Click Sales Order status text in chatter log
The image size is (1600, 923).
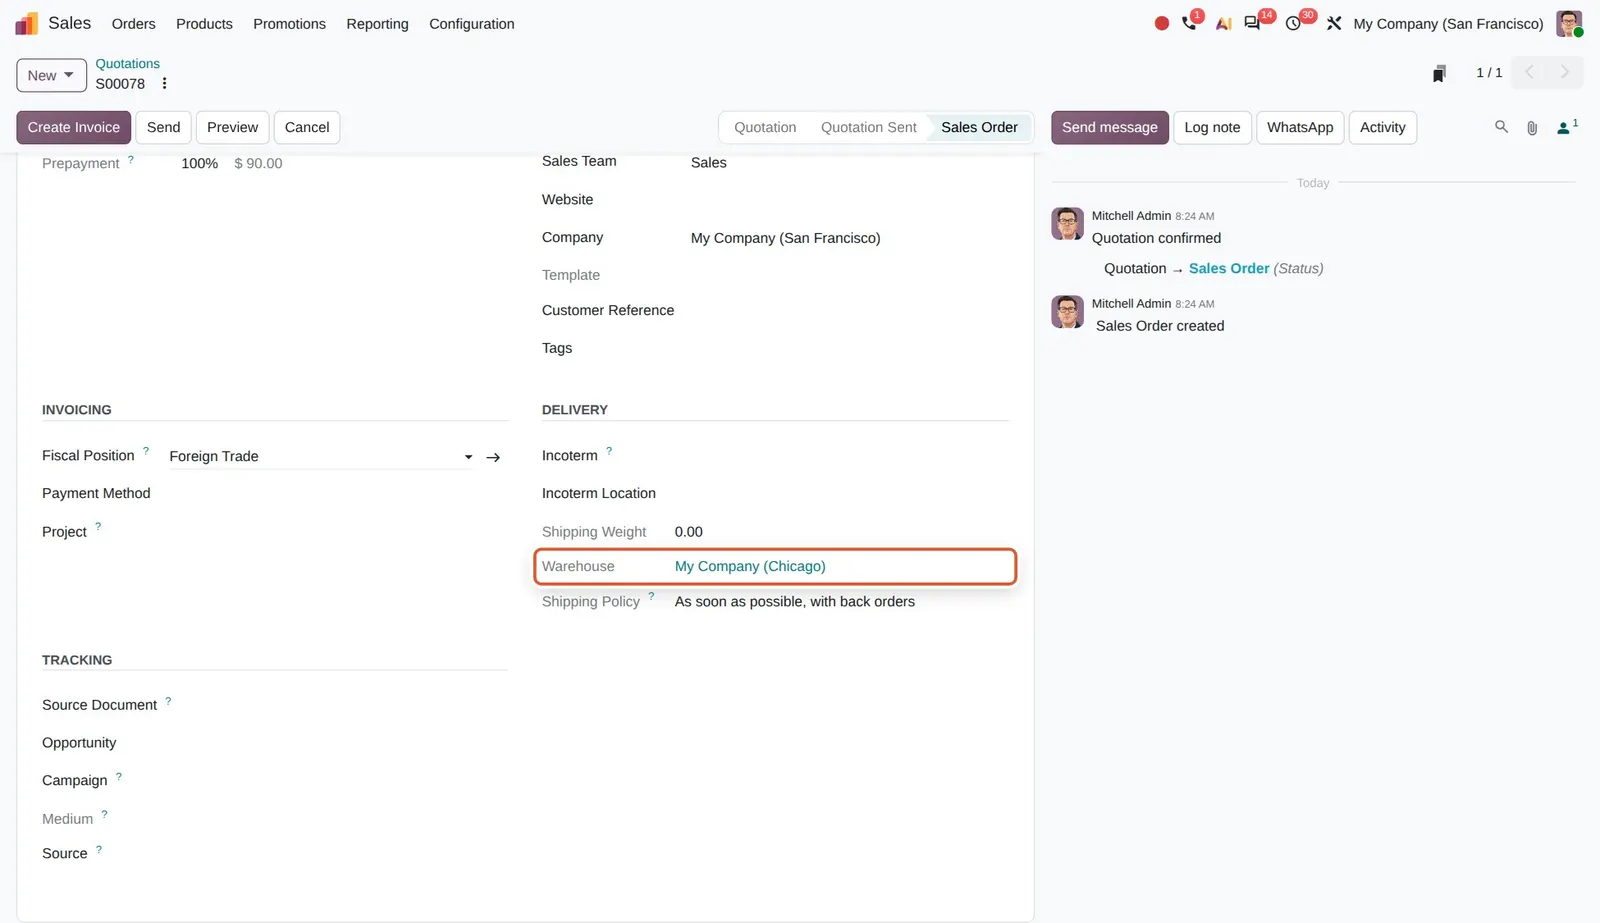[1229, 269]
